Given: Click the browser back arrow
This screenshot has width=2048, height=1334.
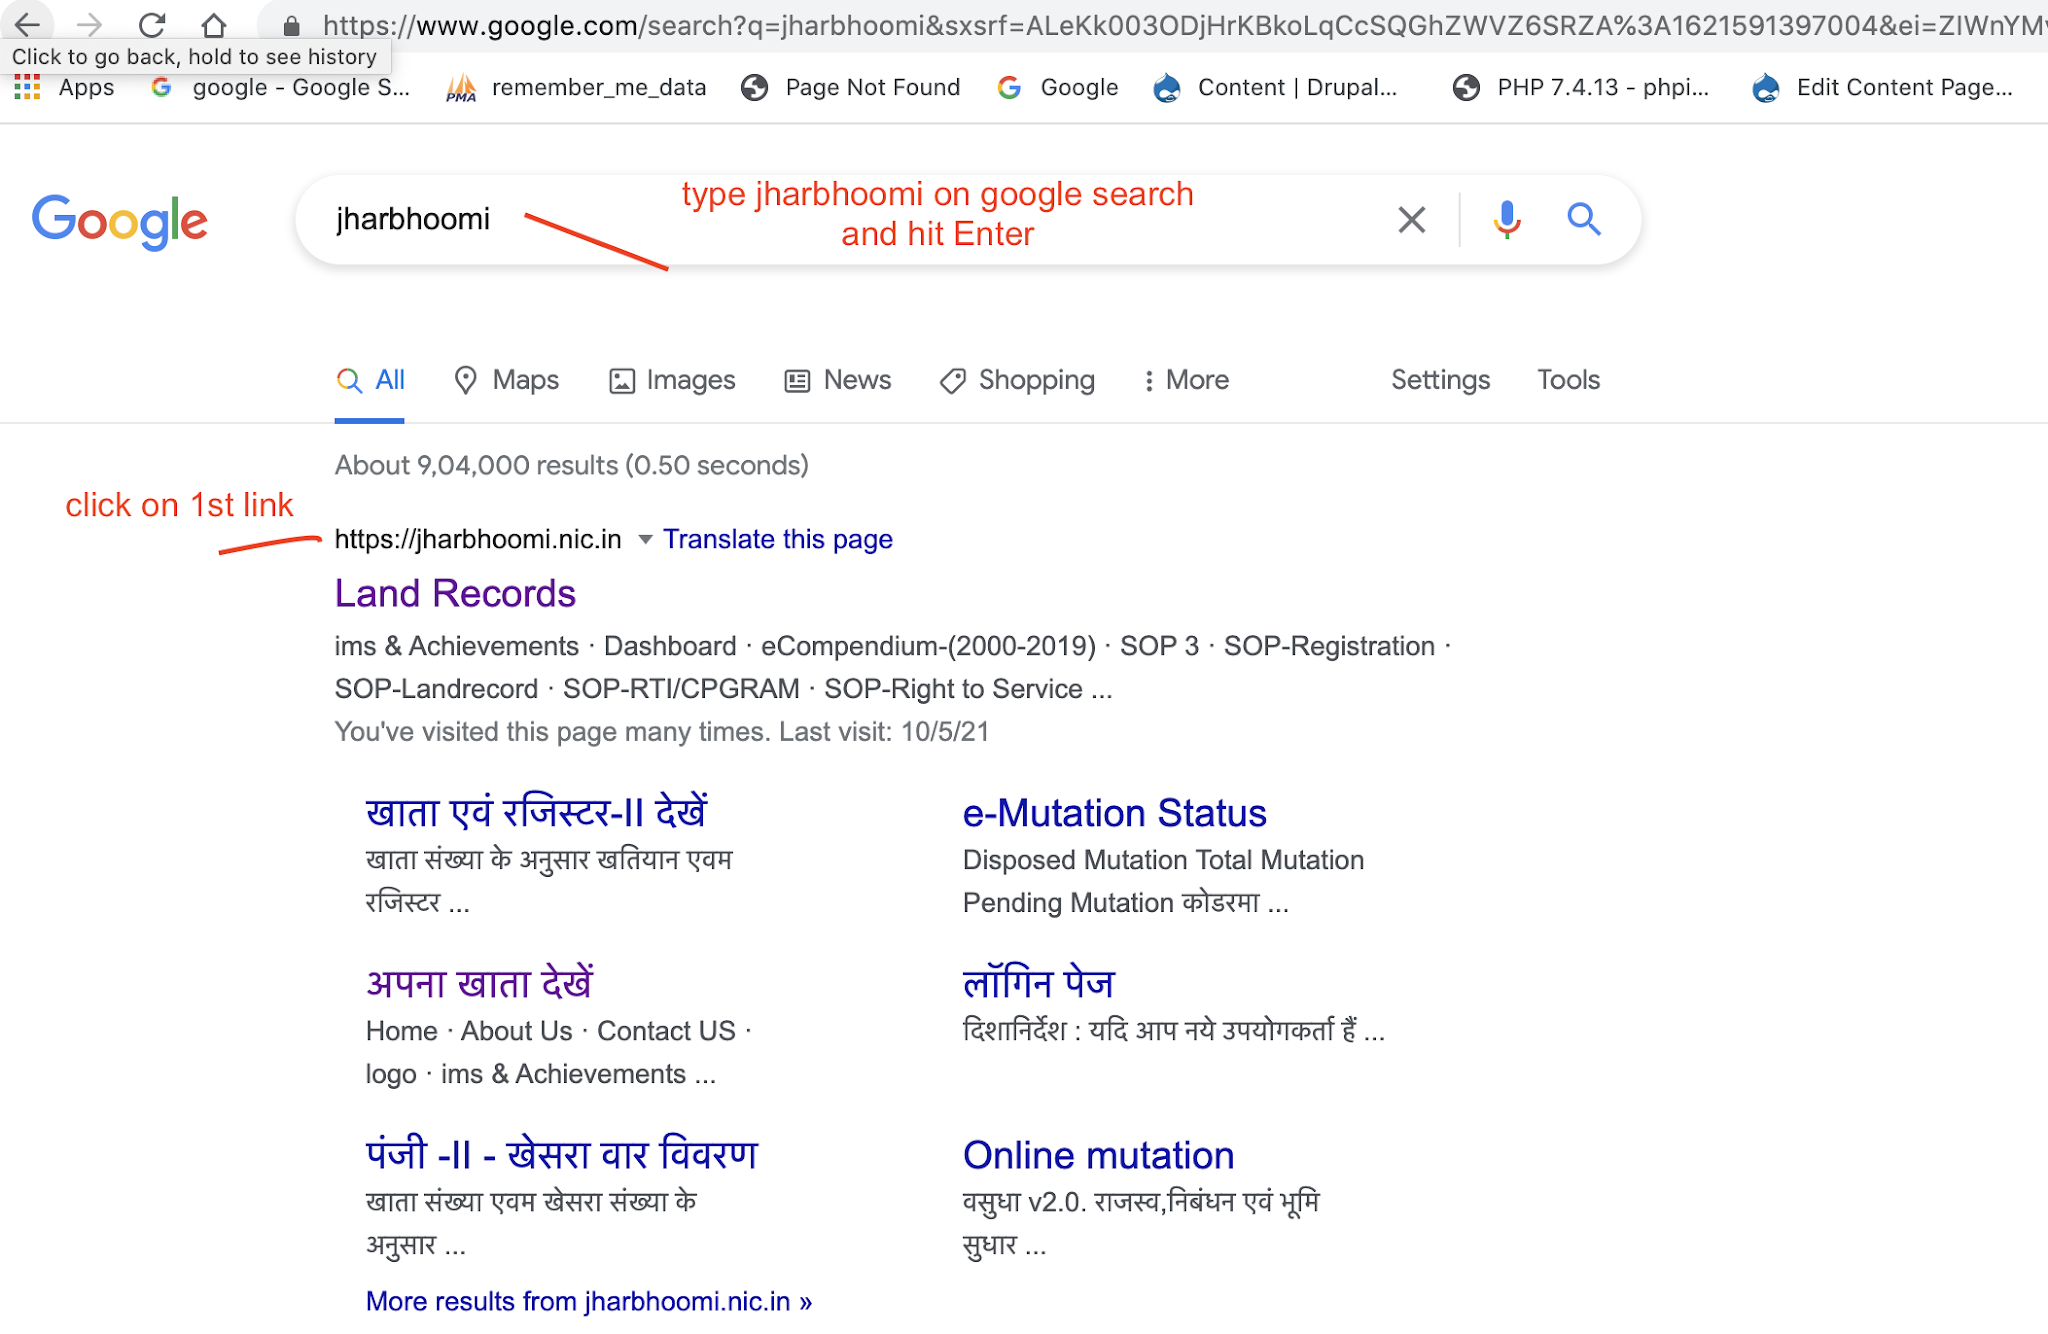Looking at the screenshot, I should (x=27, y=24).
